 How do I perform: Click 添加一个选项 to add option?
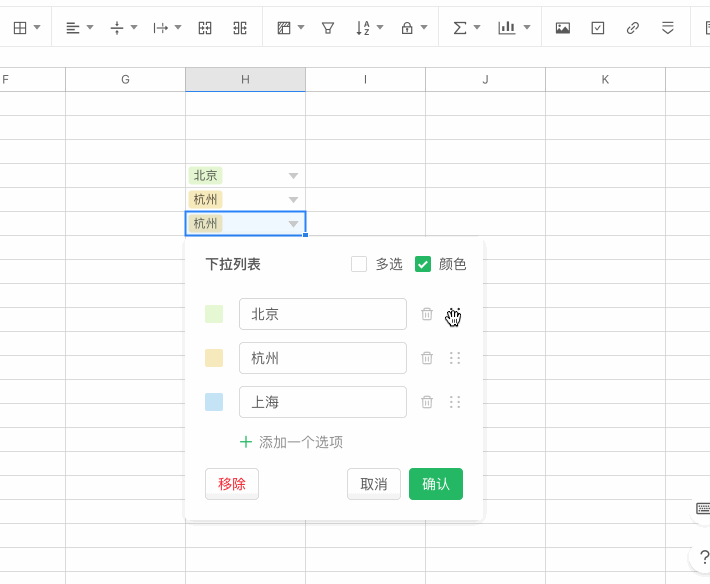(292, 442)
